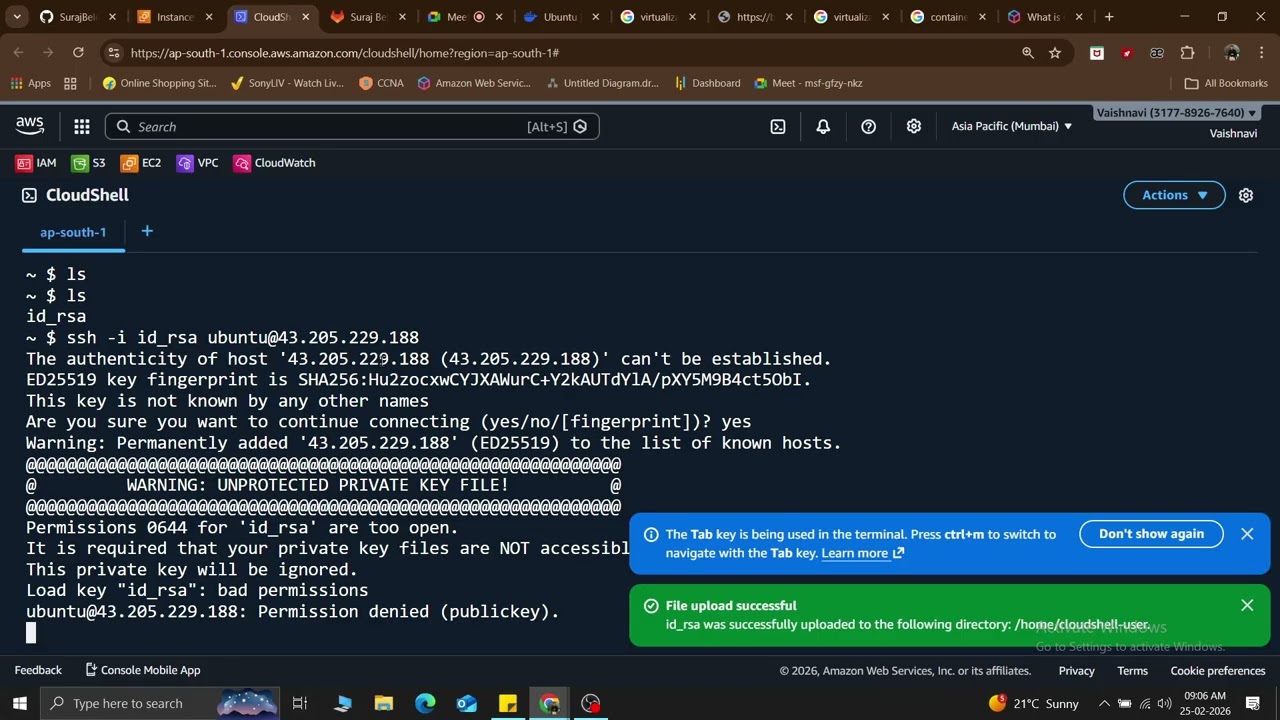This screenshot has height=720, width=1280.
Task: Click the browser address bar URL
Action: (345, 53)
